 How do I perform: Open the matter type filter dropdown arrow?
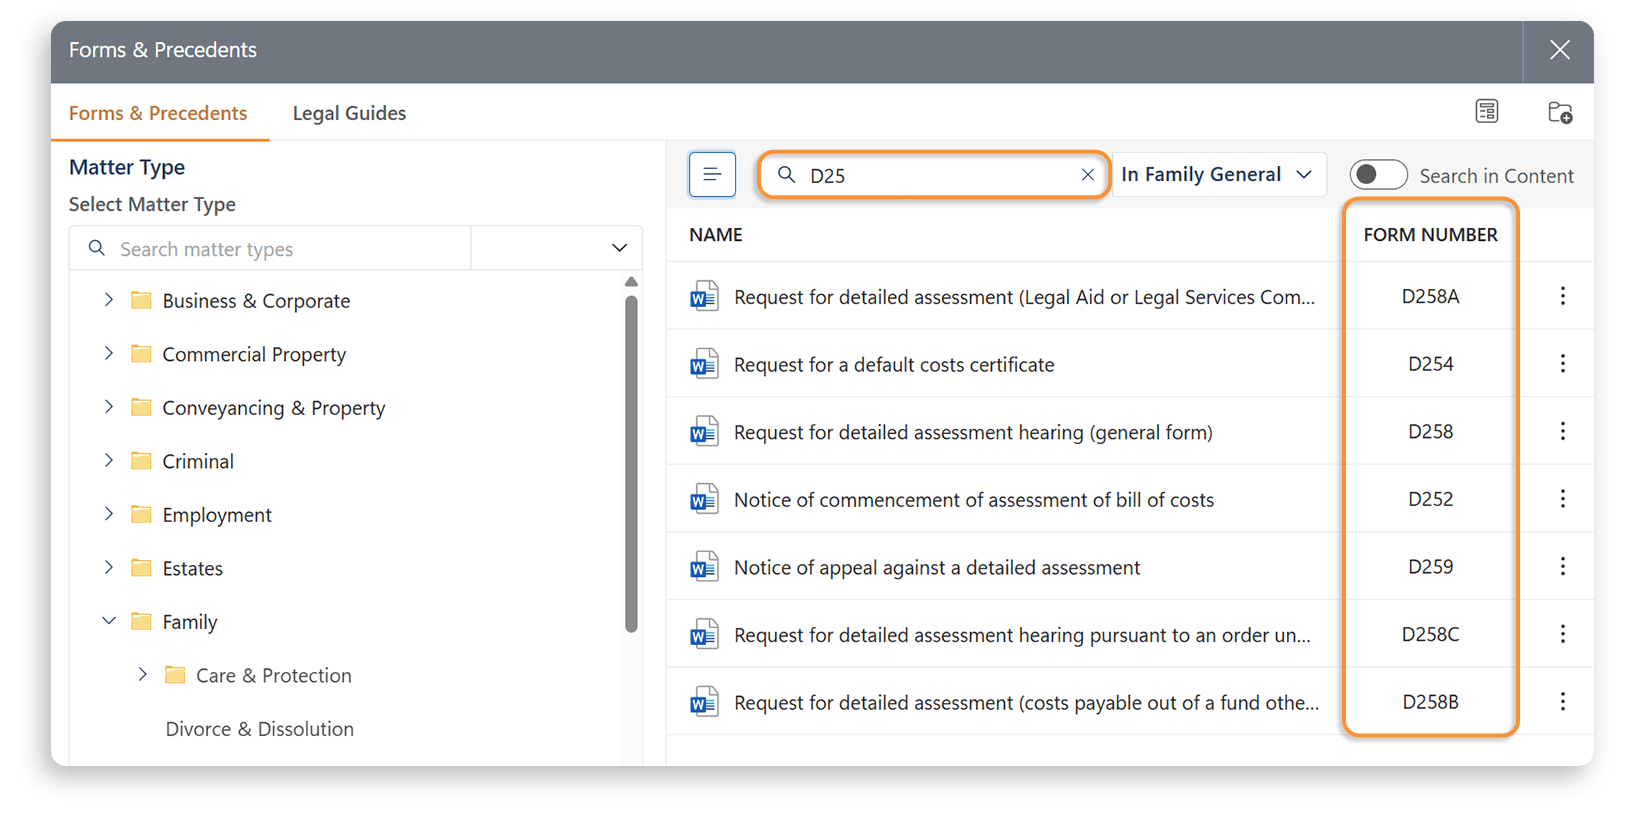(619, 248)
